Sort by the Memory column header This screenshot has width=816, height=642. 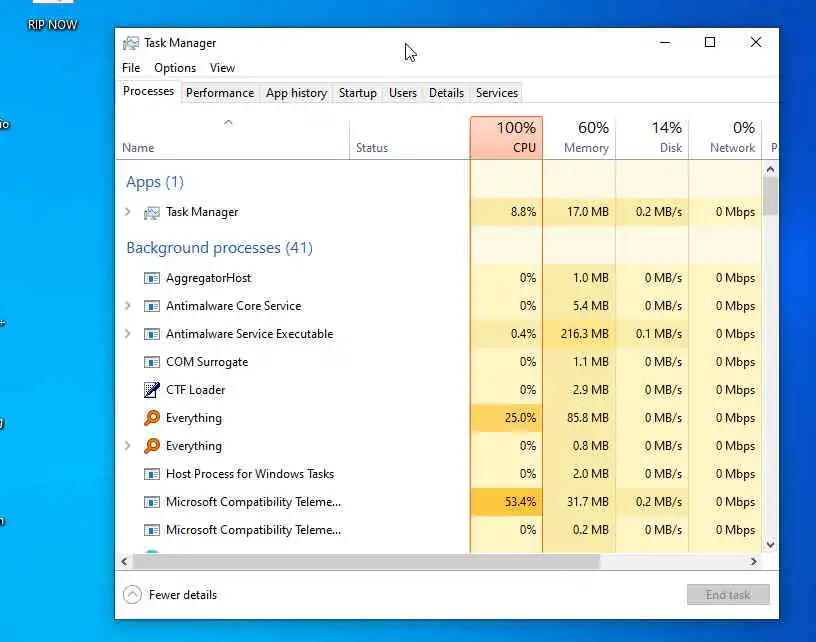579,137
